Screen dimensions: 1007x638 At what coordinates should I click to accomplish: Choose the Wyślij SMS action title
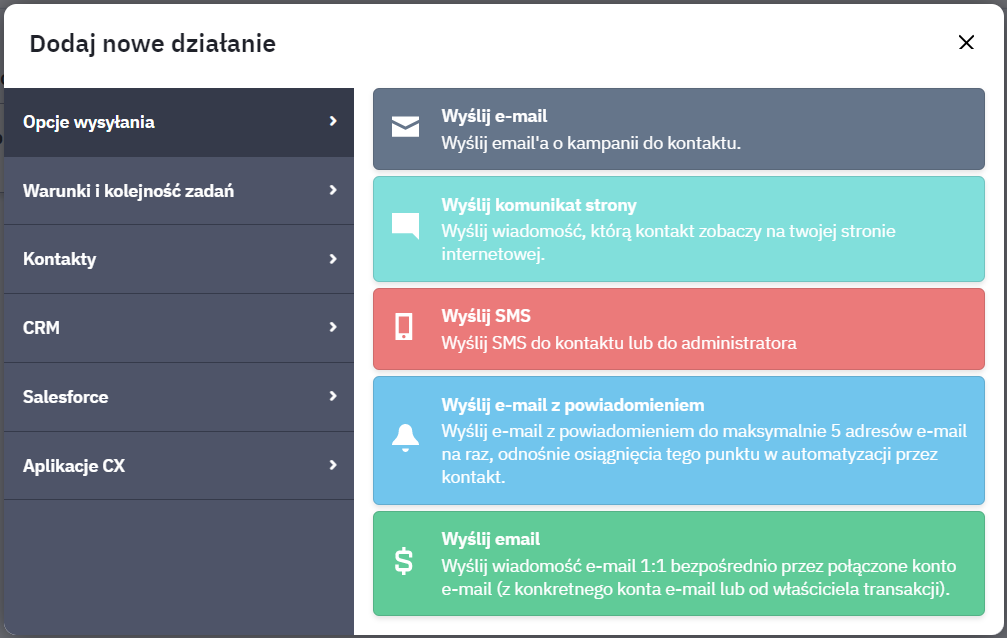(x=486, y=316)
